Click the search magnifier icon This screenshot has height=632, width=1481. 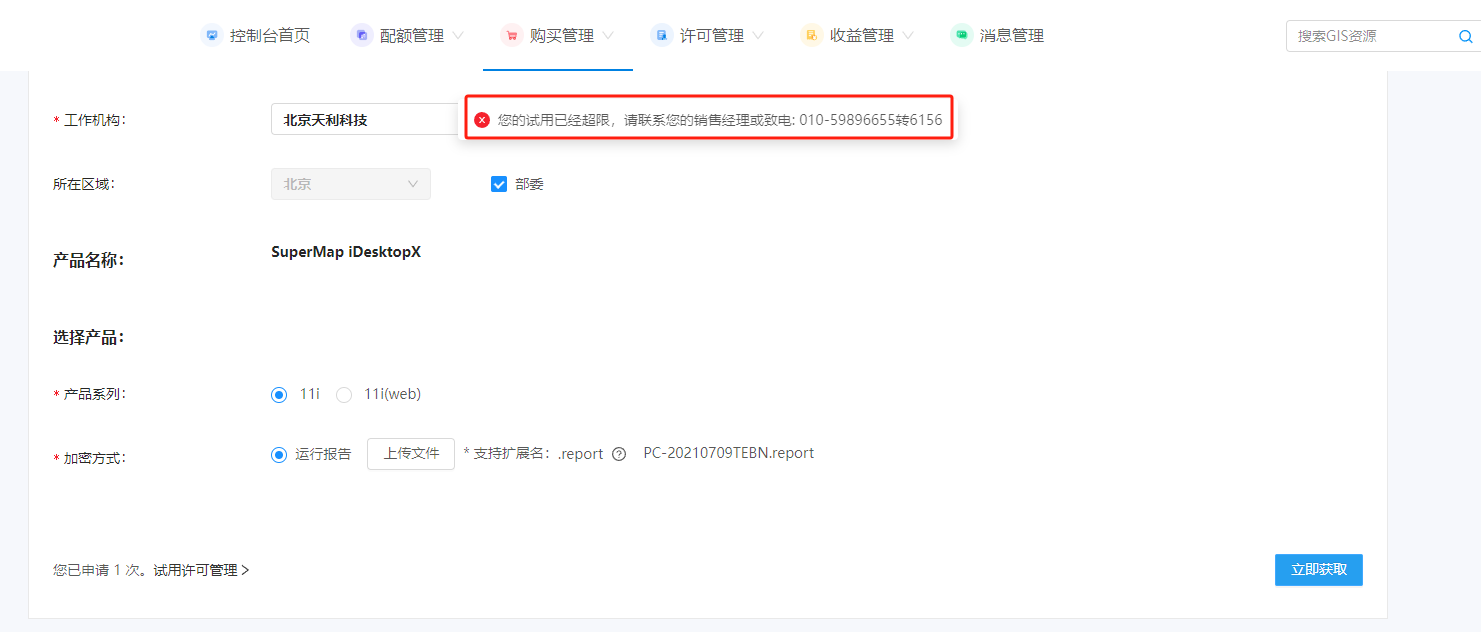[1465, 37]
